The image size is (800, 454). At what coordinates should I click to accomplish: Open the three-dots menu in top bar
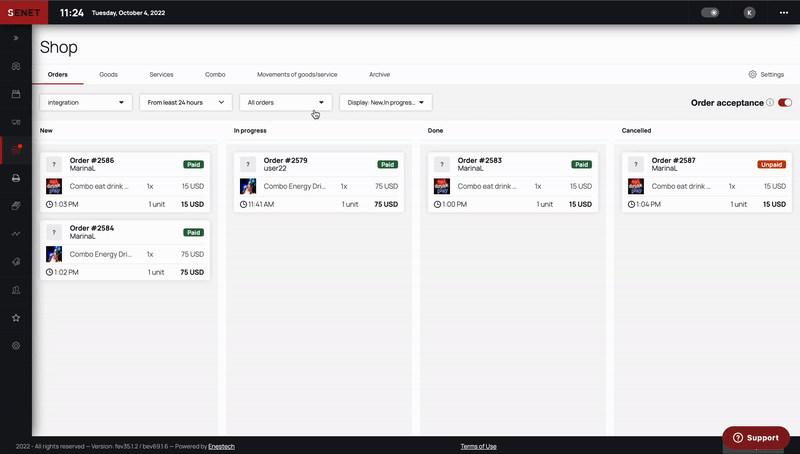click(x=784, y=13)
